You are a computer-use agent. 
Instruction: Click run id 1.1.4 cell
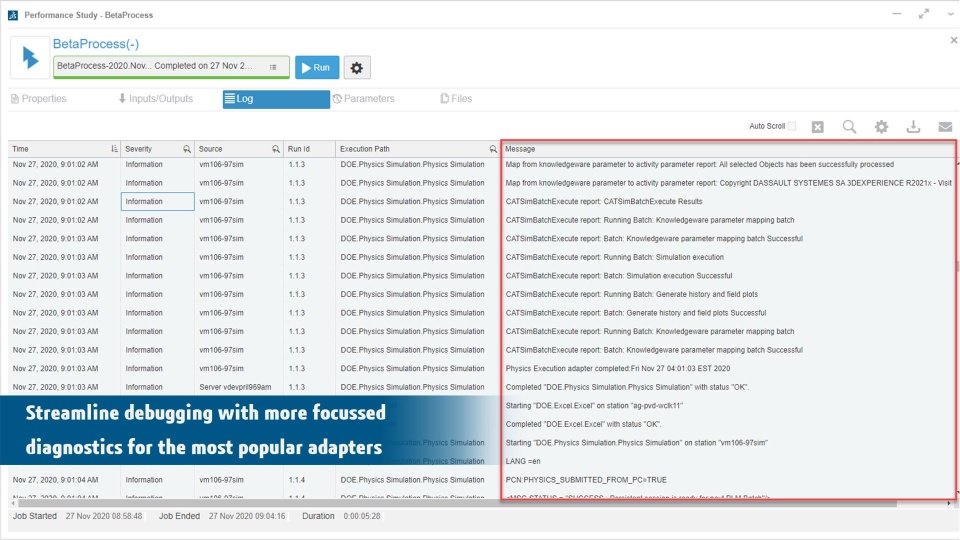tap(297, 480)
